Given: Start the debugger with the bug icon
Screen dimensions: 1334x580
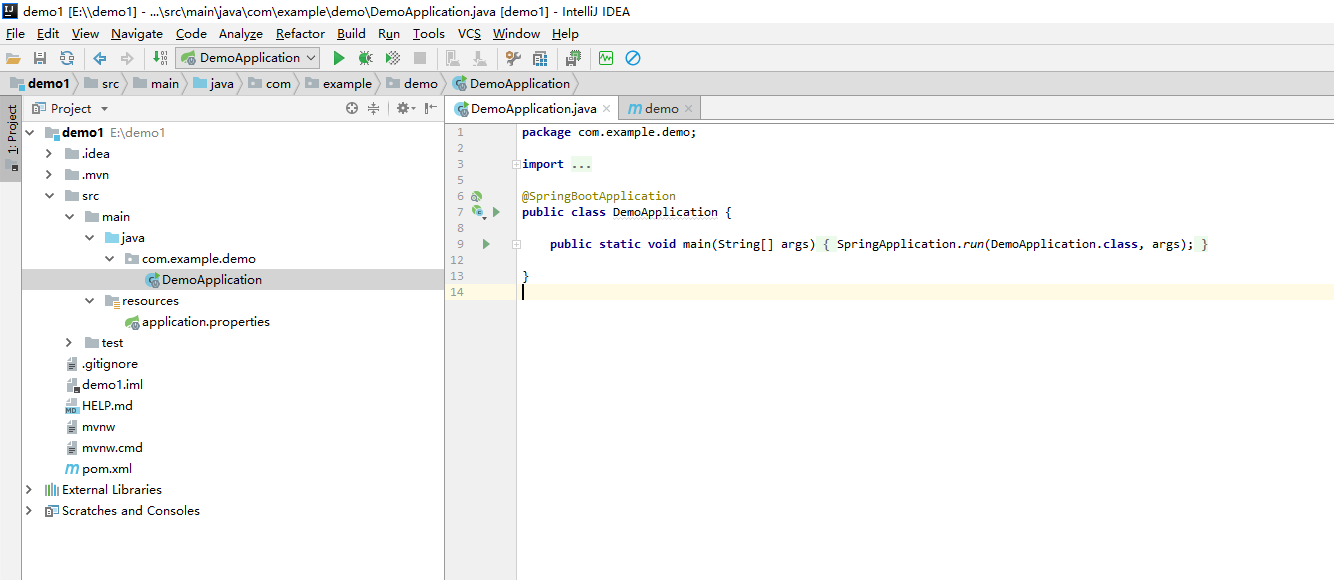Looking at the screenshot, I should pos(366,59).
